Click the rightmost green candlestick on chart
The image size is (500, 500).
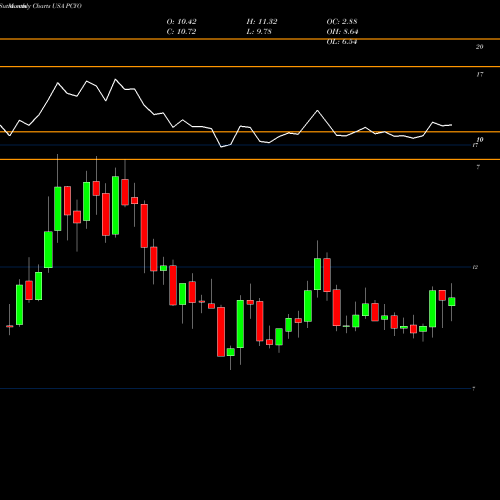point(452,302)
